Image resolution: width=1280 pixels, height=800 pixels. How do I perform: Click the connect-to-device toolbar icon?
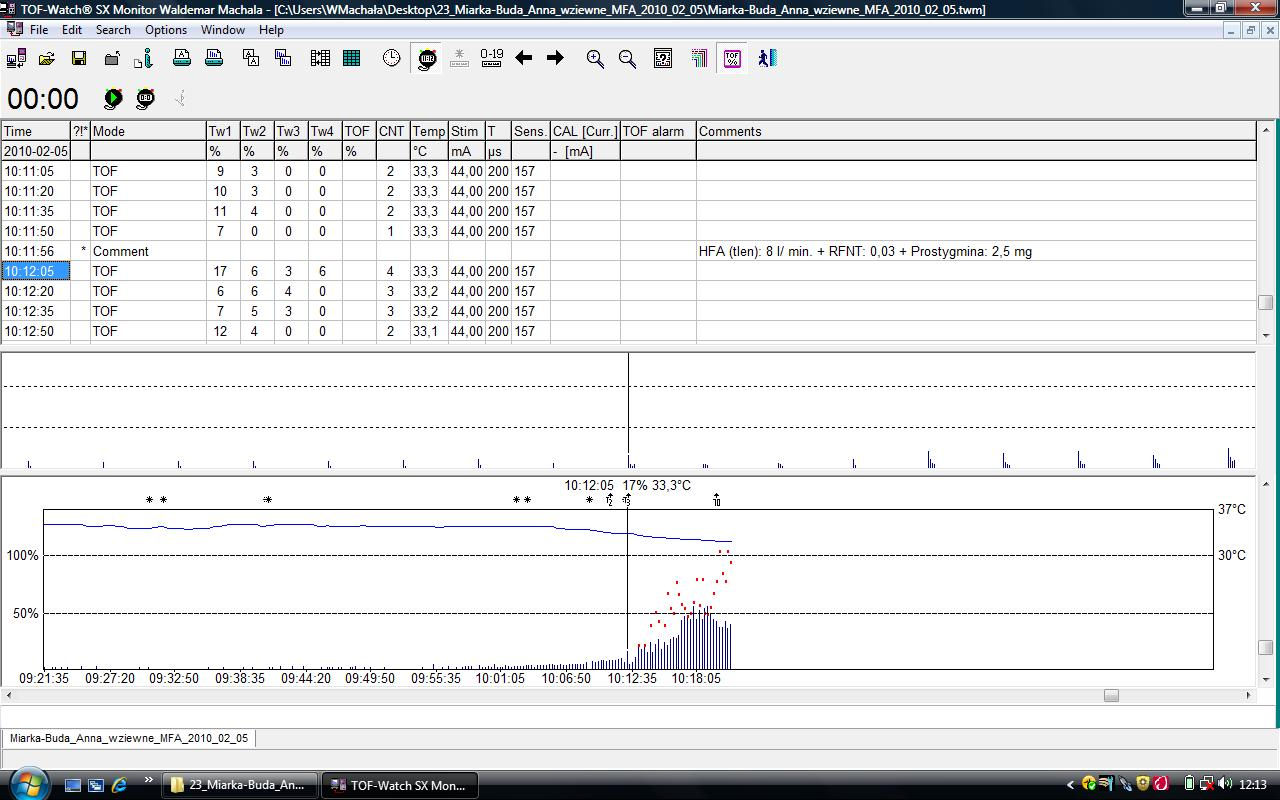pos(15,59)
